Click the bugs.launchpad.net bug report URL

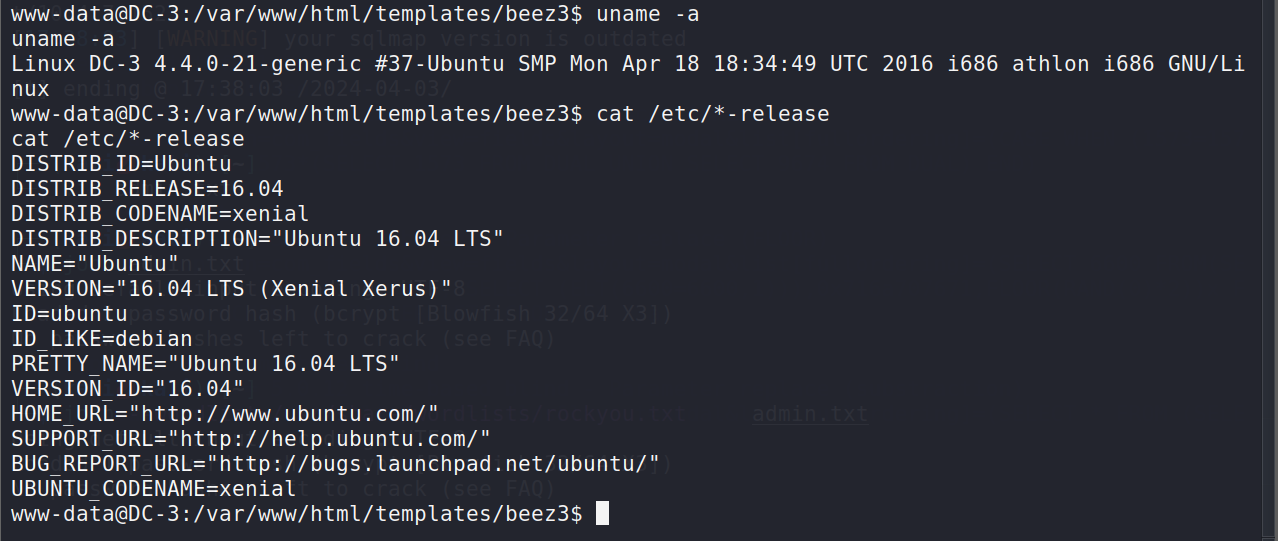pyautogui.click(x=433, y=463)
